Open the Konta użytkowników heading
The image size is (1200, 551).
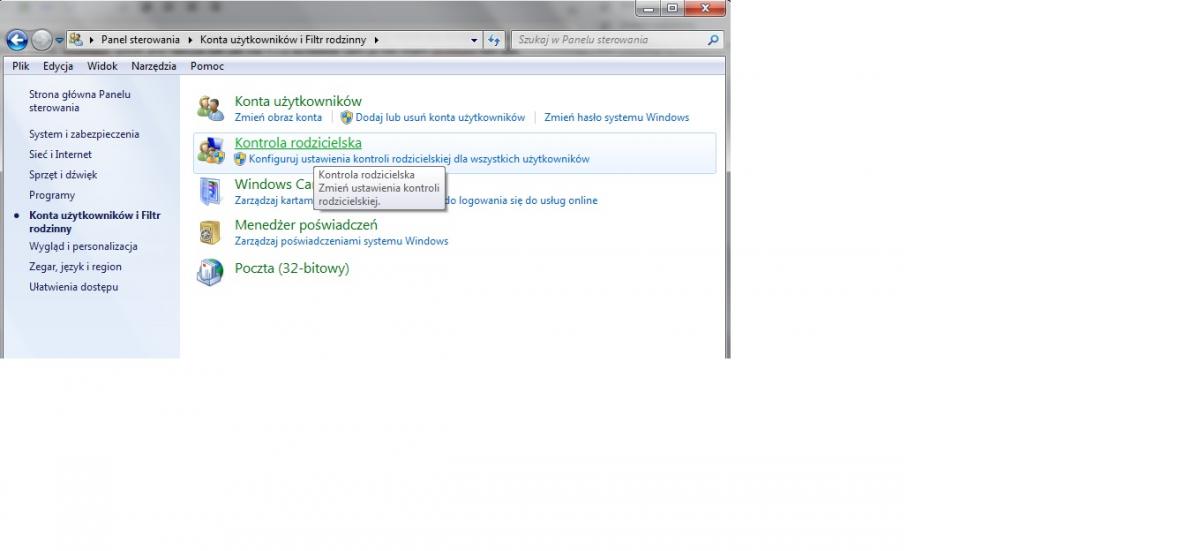click(x=298, y=101)
